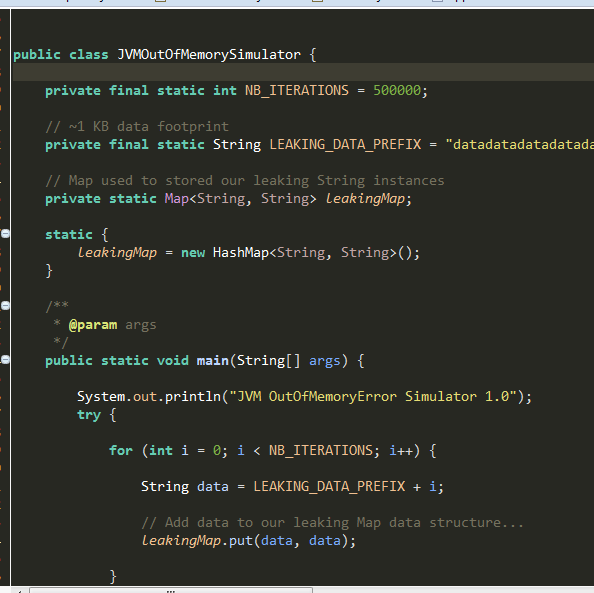594x593 pixels.
Task: Click the 500000 numeric literal
Action: pyautogui.click(x=397, y=91)
